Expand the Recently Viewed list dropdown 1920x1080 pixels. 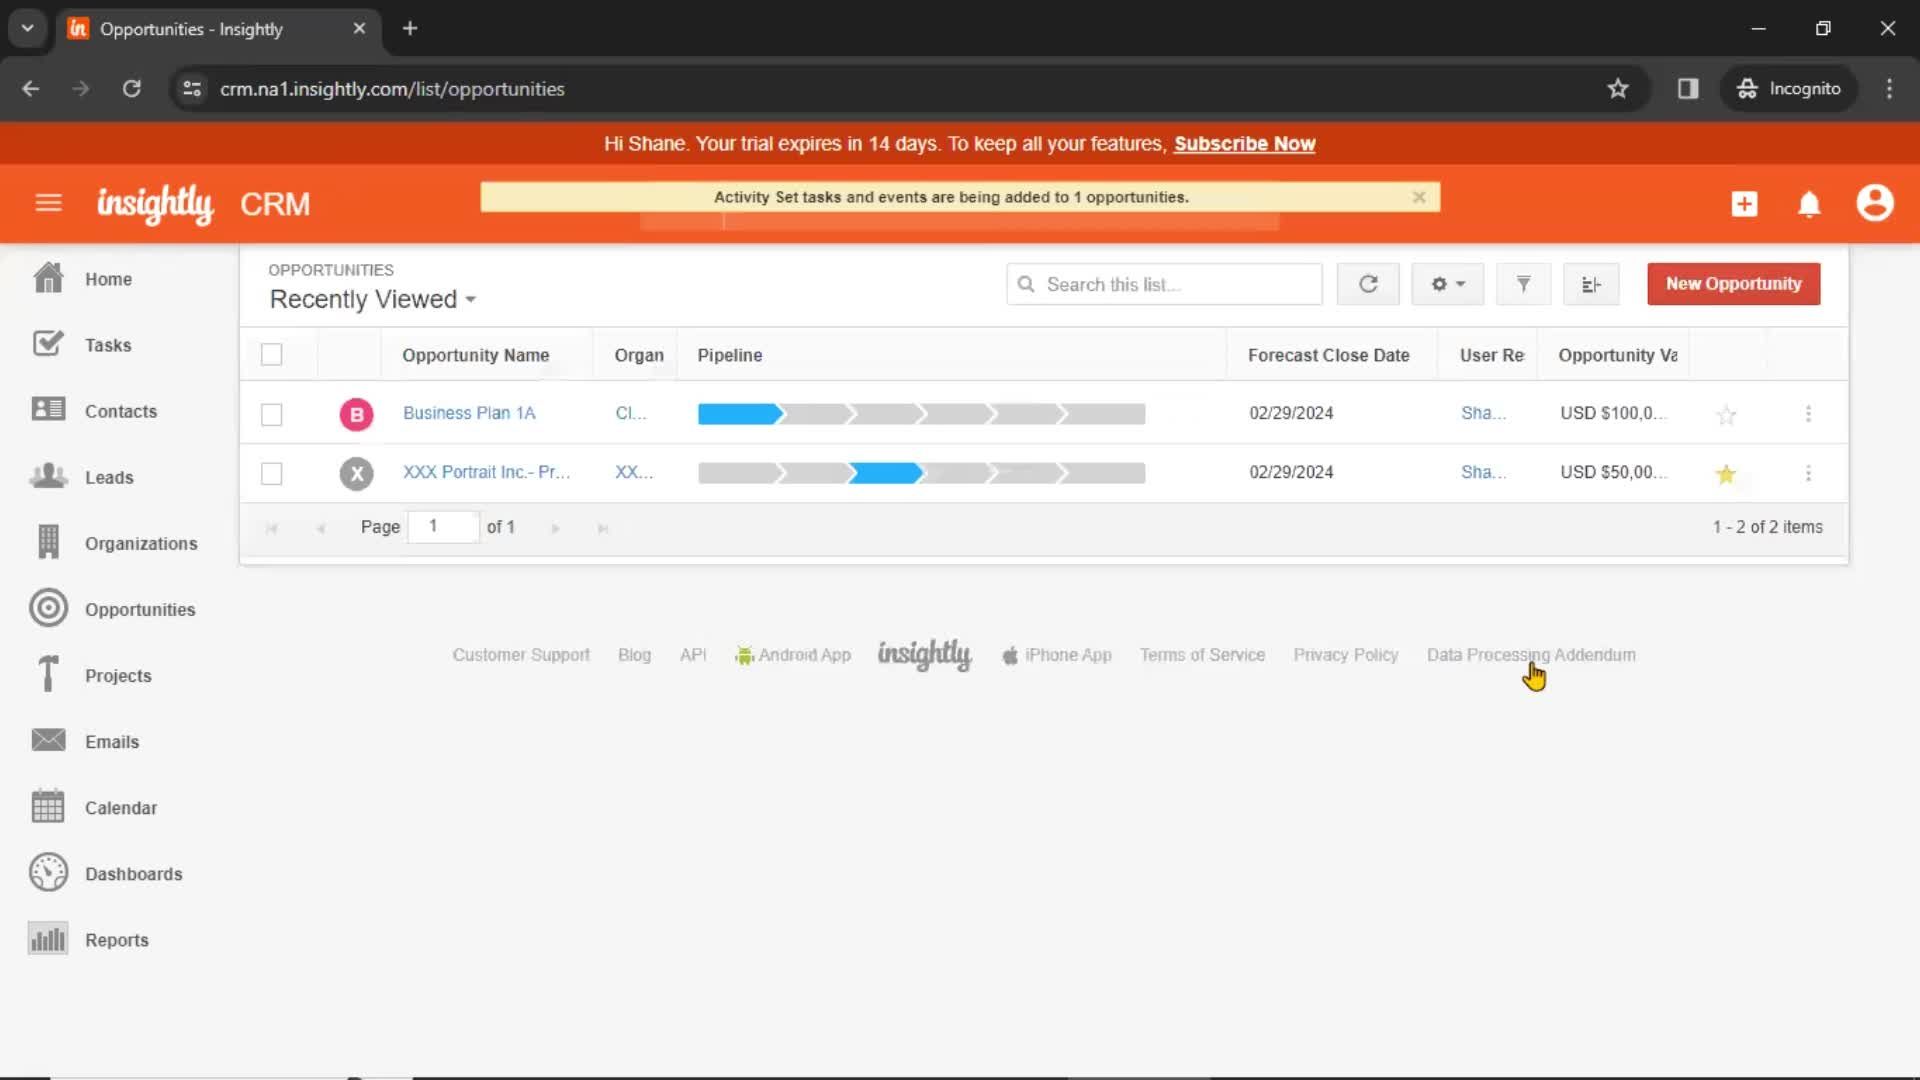(x=372, y=299)
